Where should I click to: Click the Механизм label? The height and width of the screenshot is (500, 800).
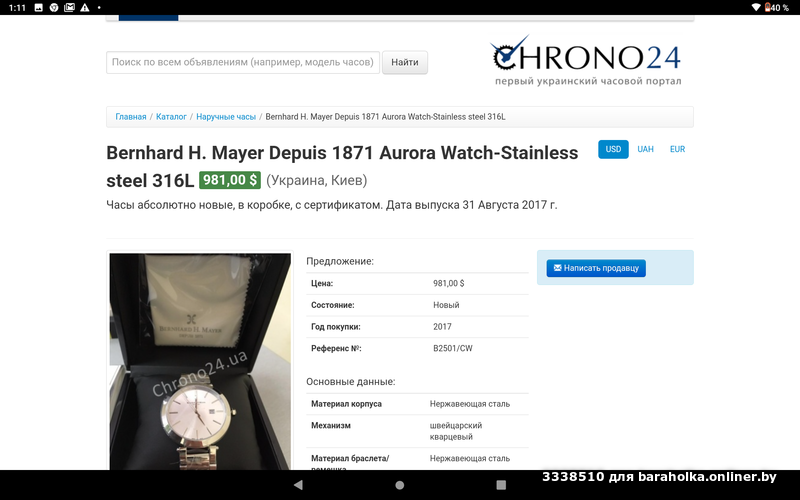click(331, 426)
